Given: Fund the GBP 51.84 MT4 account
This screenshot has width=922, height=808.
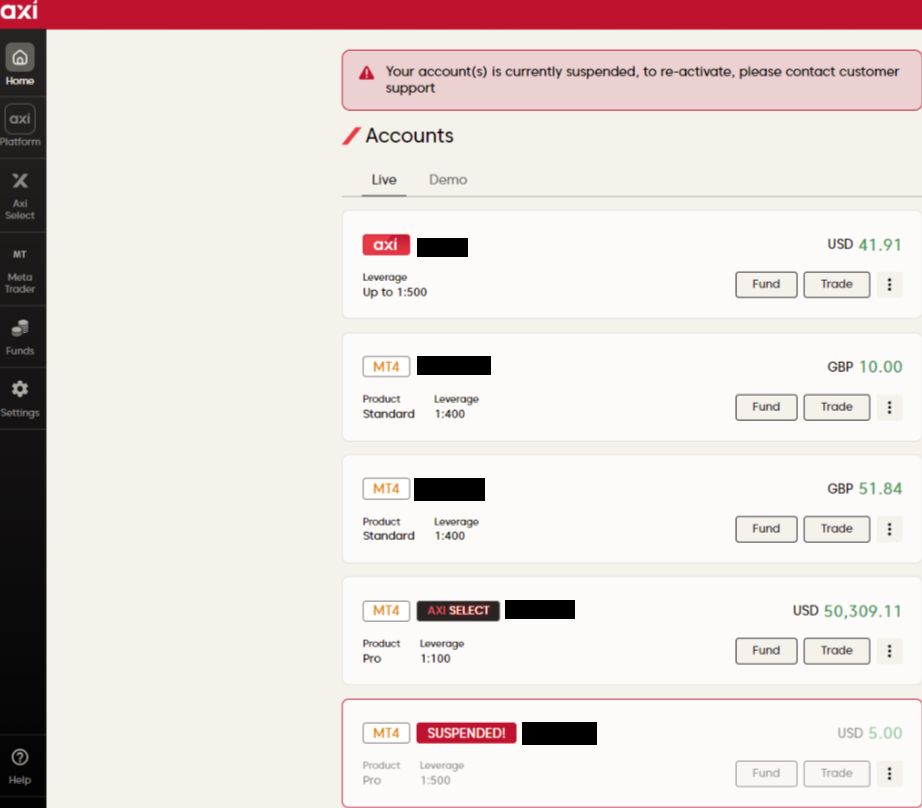Looking at the screenshot, I should pos(766,529).
